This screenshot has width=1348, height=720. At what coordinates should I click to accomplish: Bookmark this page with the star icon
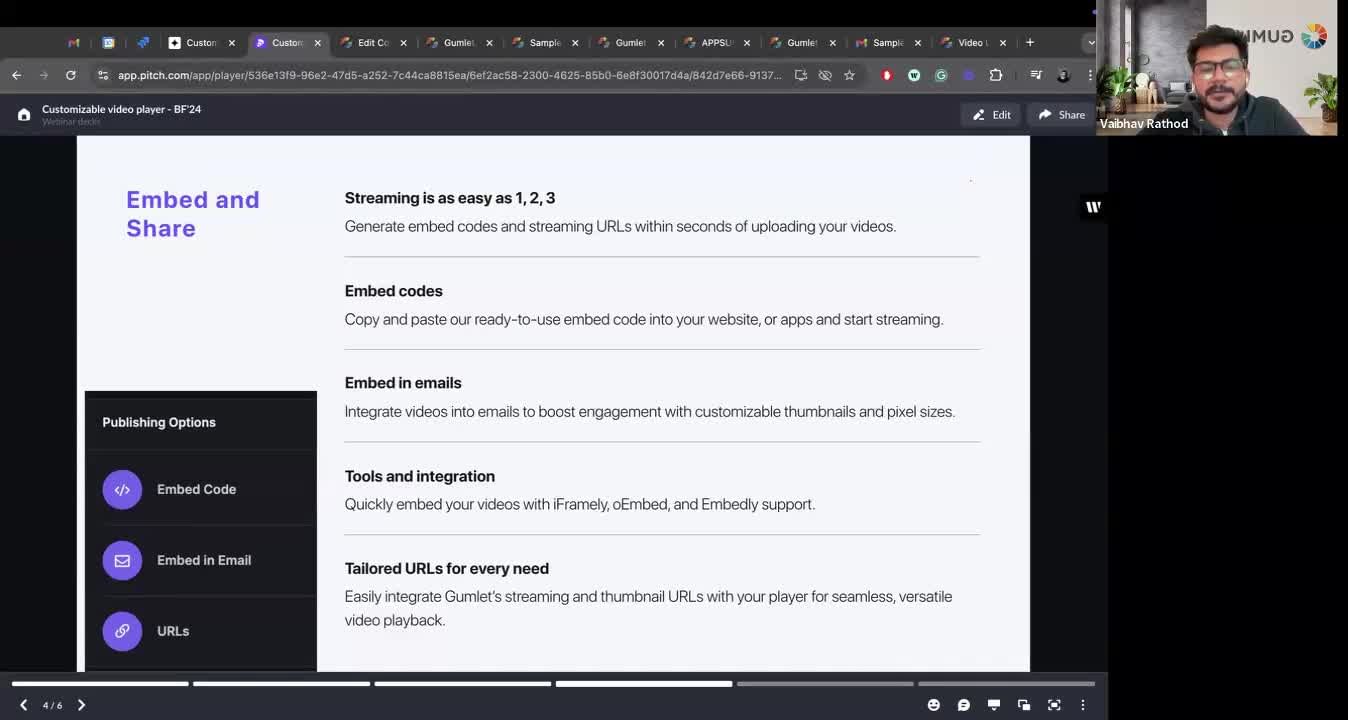click(849, 75)
